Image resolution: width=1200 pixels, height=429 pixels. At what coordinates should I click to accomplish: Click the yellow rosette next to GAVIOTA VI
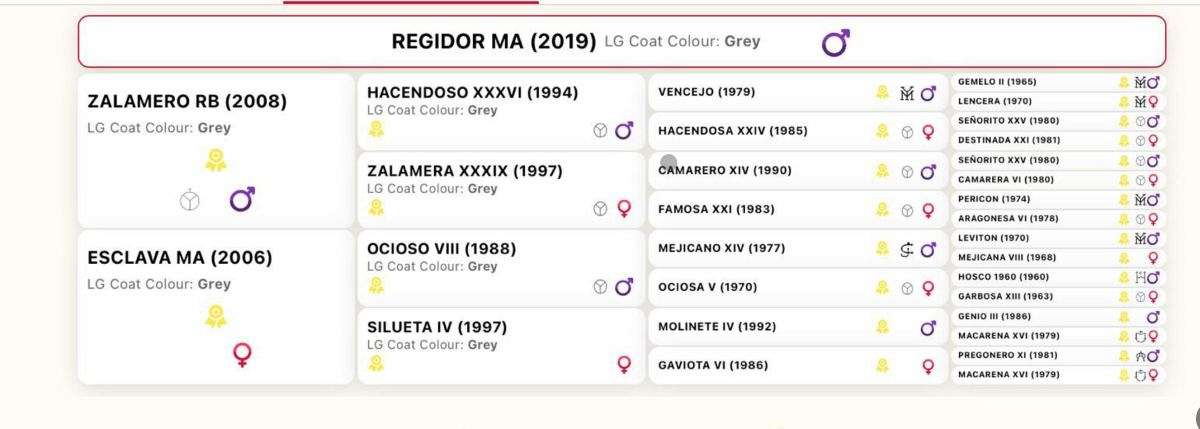883,365
